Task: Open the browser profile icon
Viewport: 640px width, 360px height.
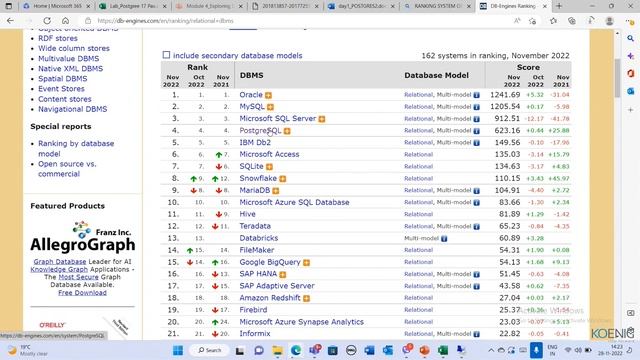Action: point(609,21)
